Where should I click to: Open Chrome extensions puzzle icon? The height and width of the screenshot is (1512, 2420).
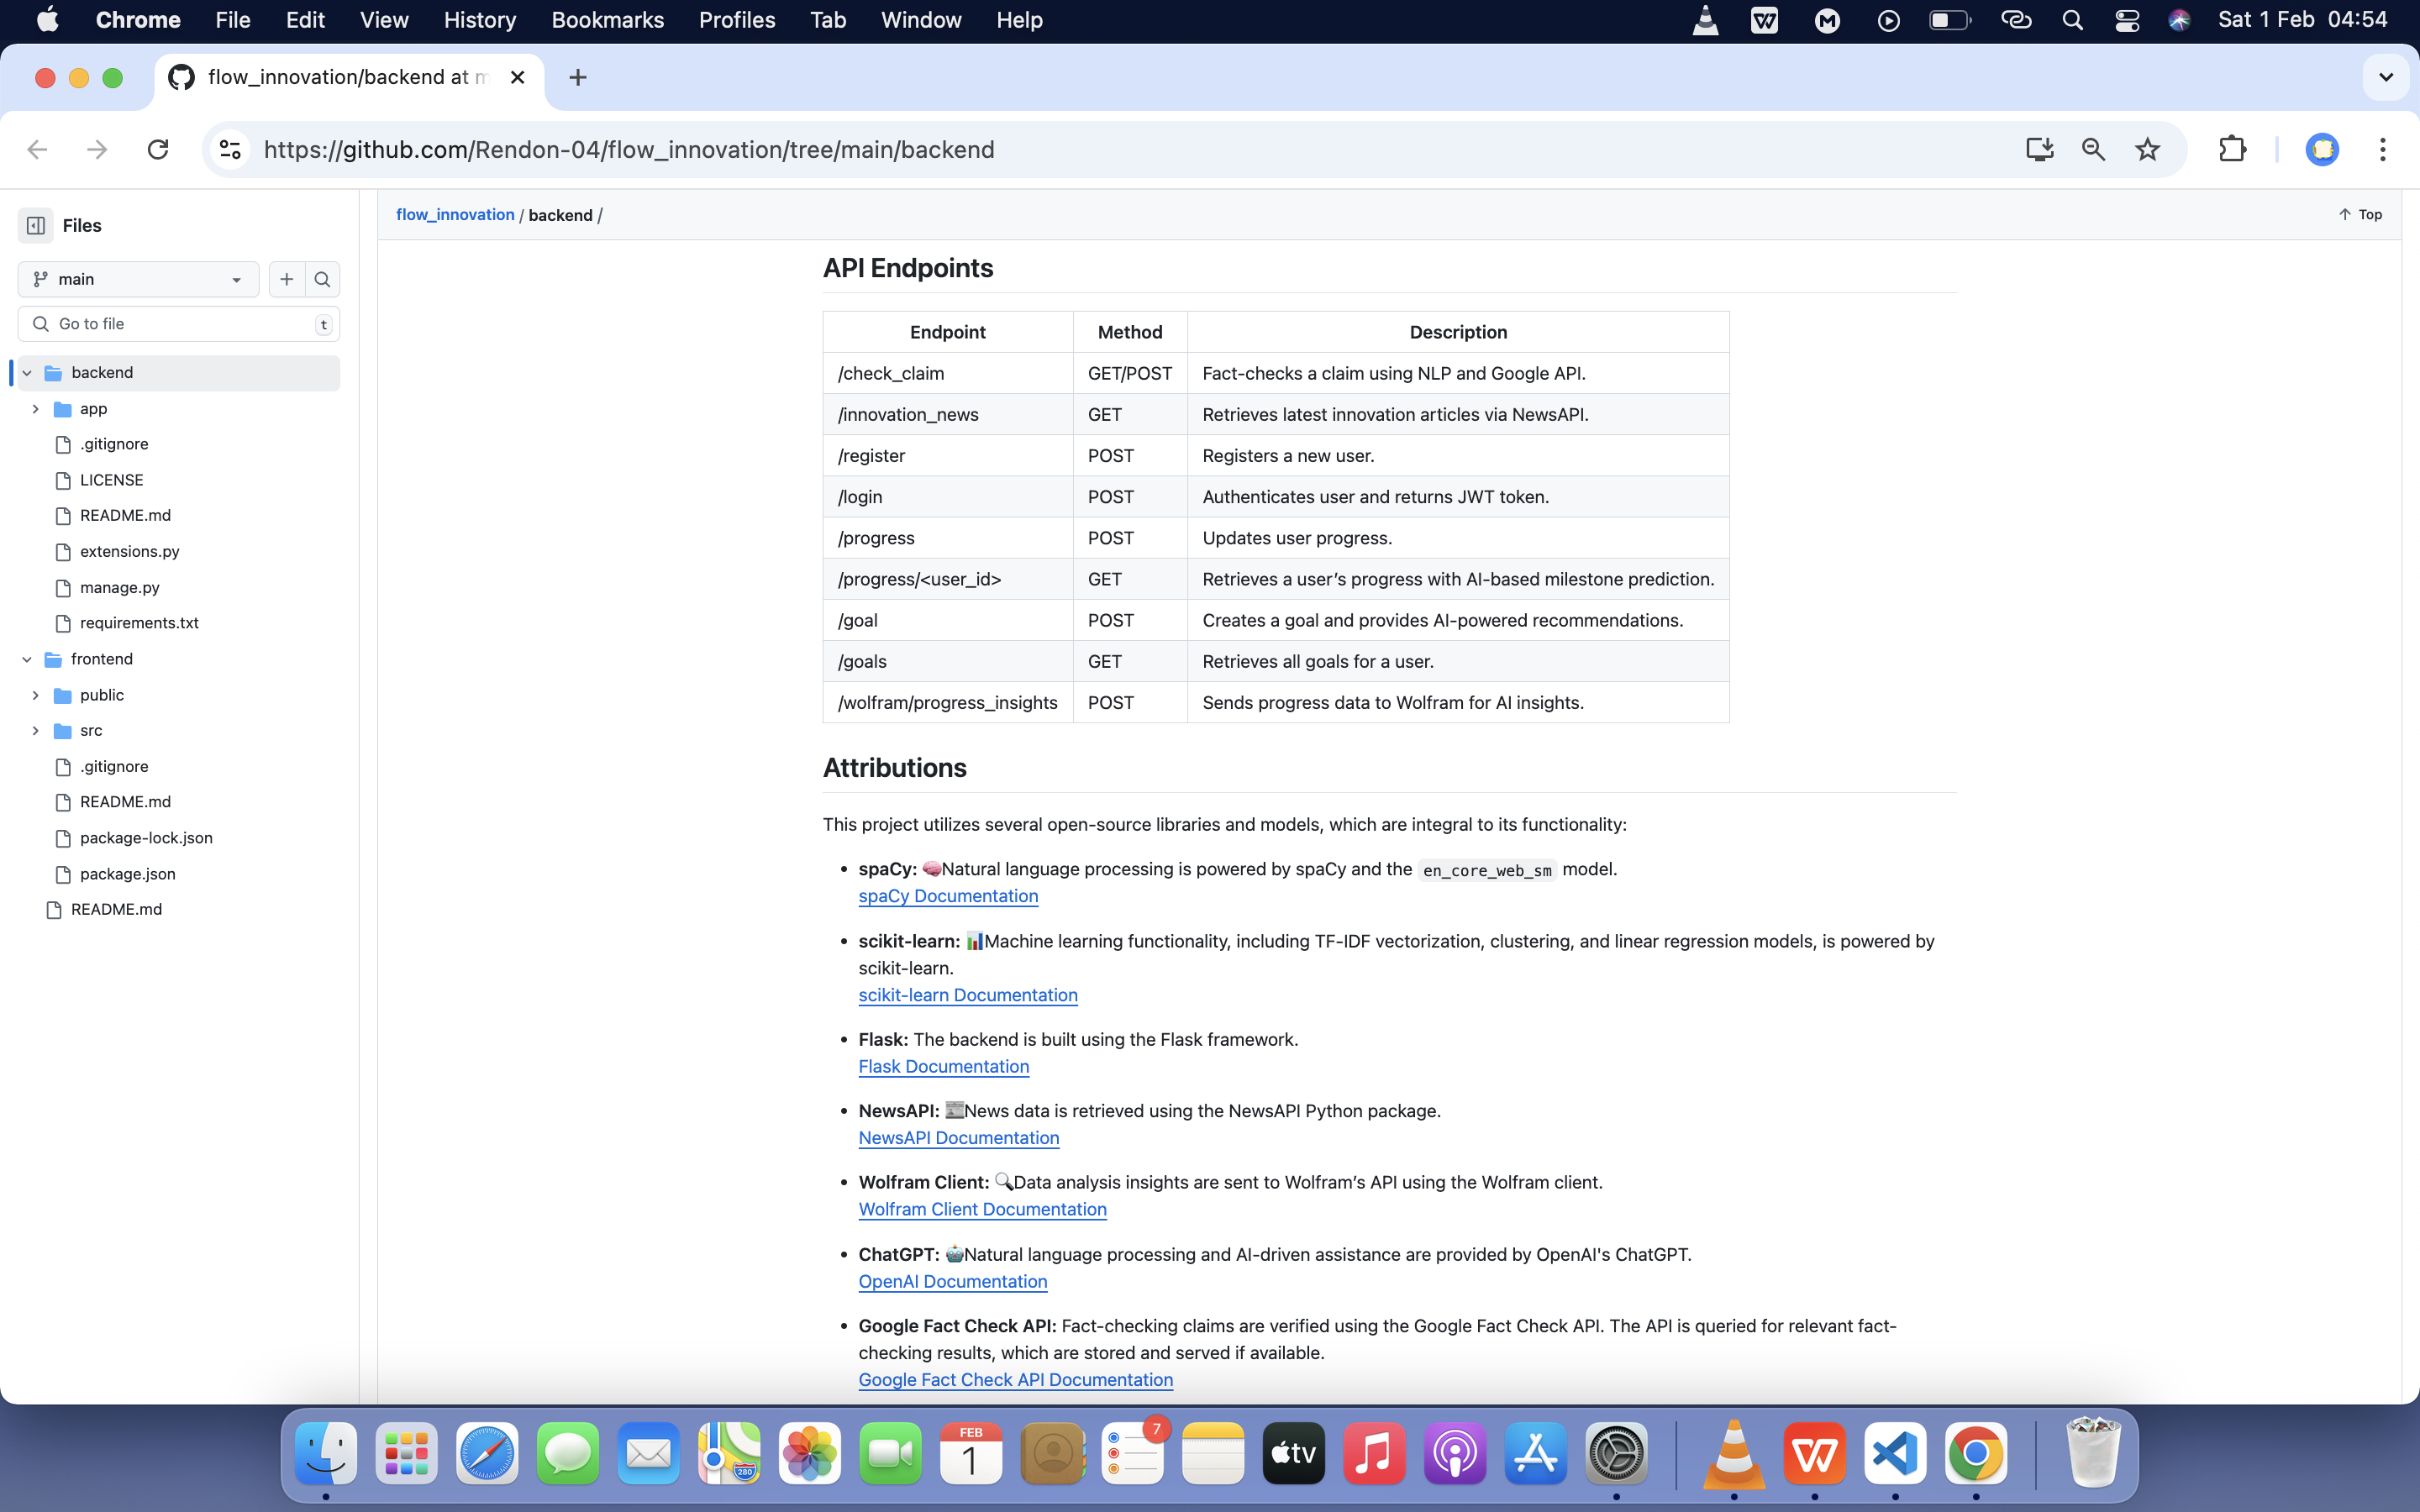coord(2232,149)
